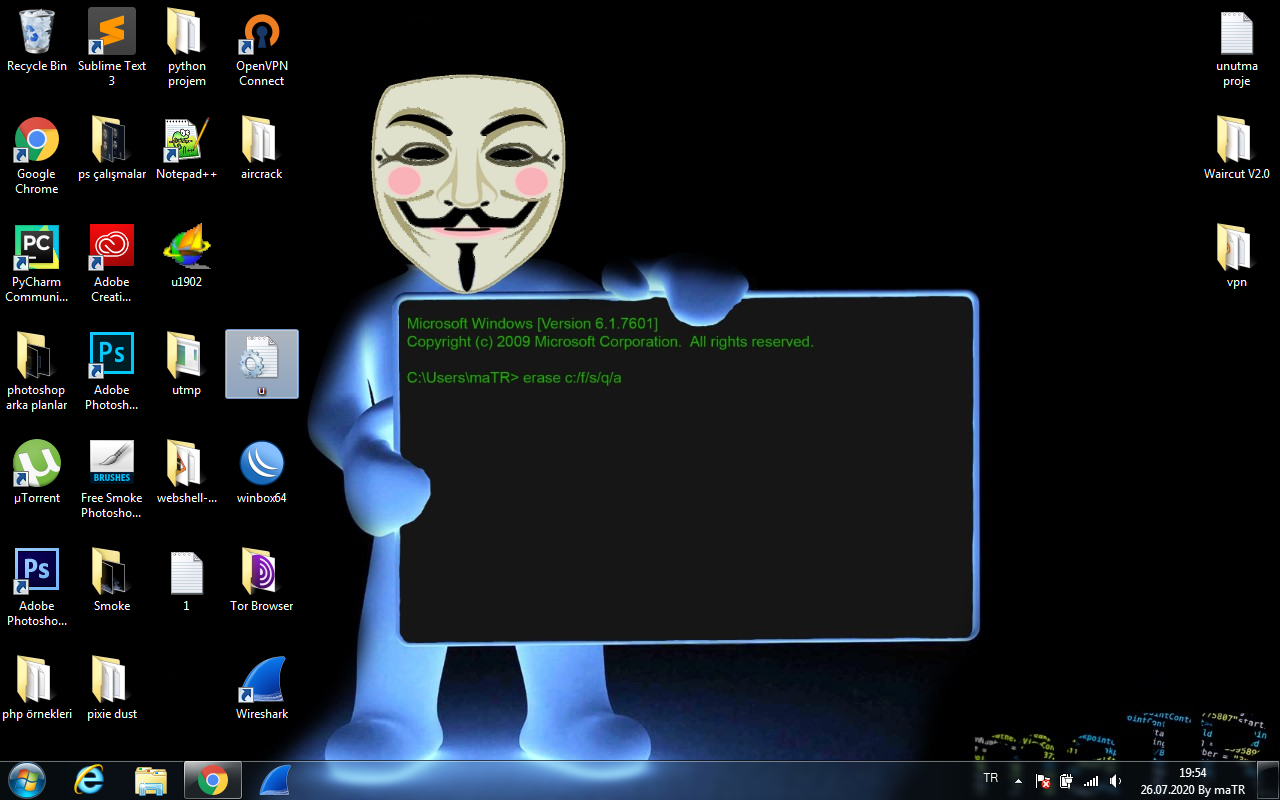
Task: Open Wireshark from the taskbar
Action: click(x=273, y=780)
